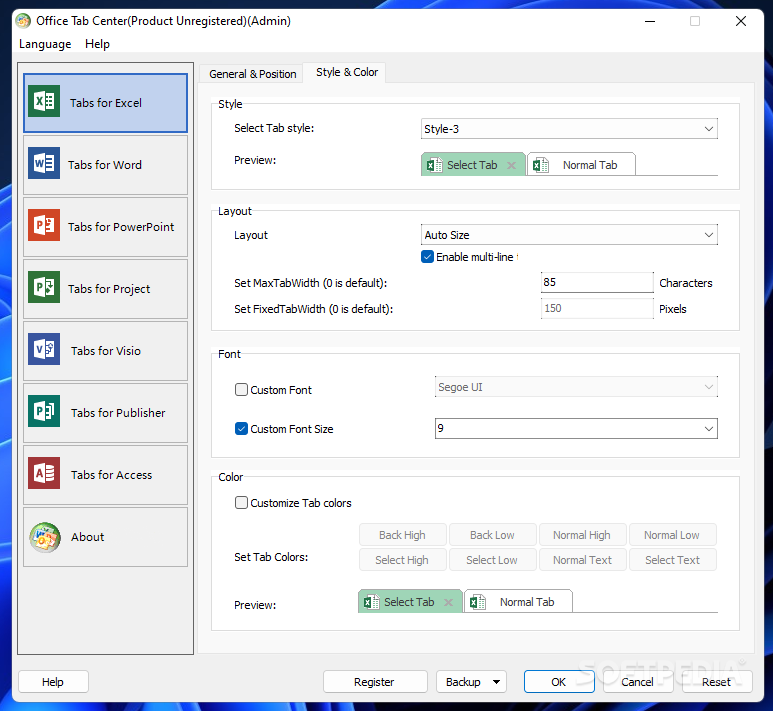Open Tabs for Publisher icon

pyautogui.click(x=44, y=411)
